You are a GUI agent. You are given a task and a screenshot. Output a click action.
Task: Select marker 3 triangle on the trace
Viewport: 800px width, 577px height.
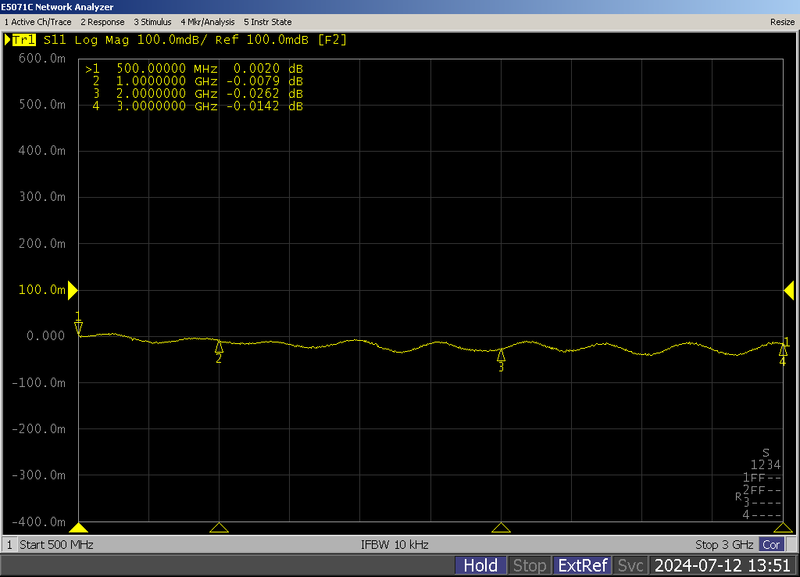501,355
